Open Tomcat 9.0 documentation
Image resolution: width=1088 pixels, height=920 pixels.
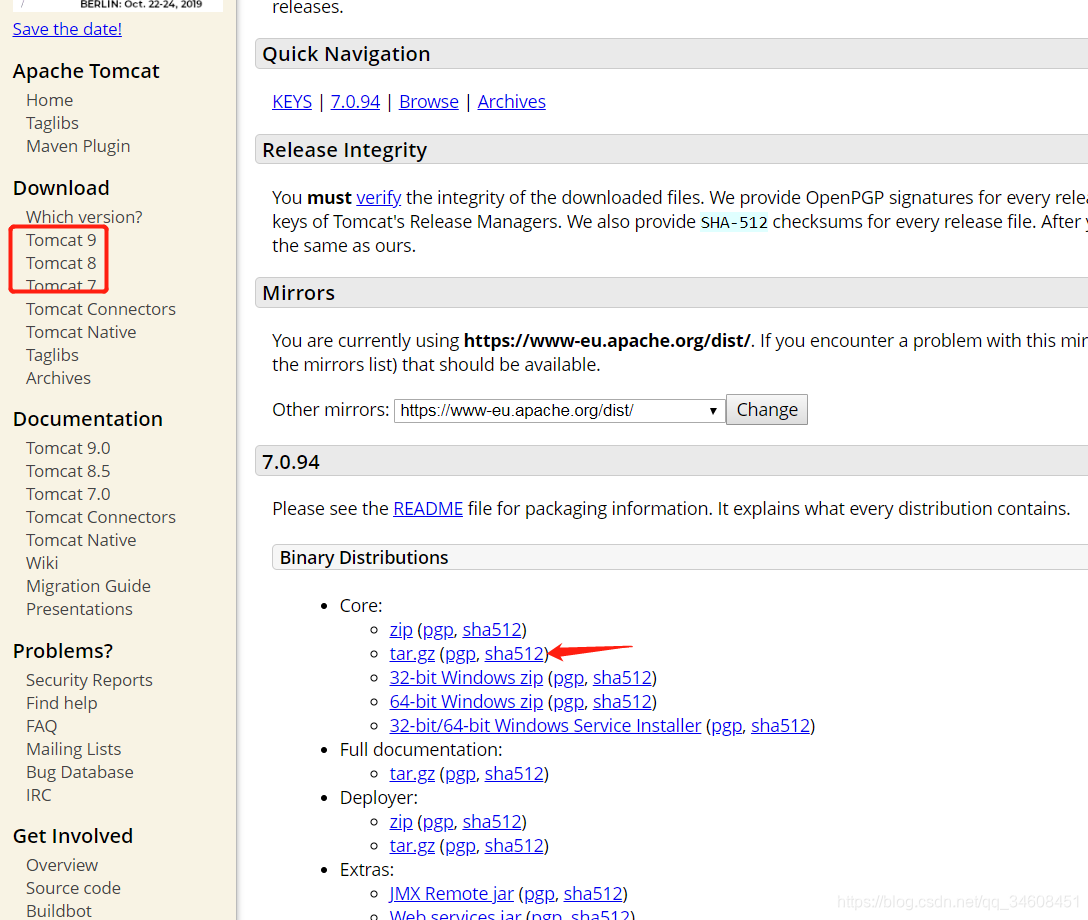68,448
